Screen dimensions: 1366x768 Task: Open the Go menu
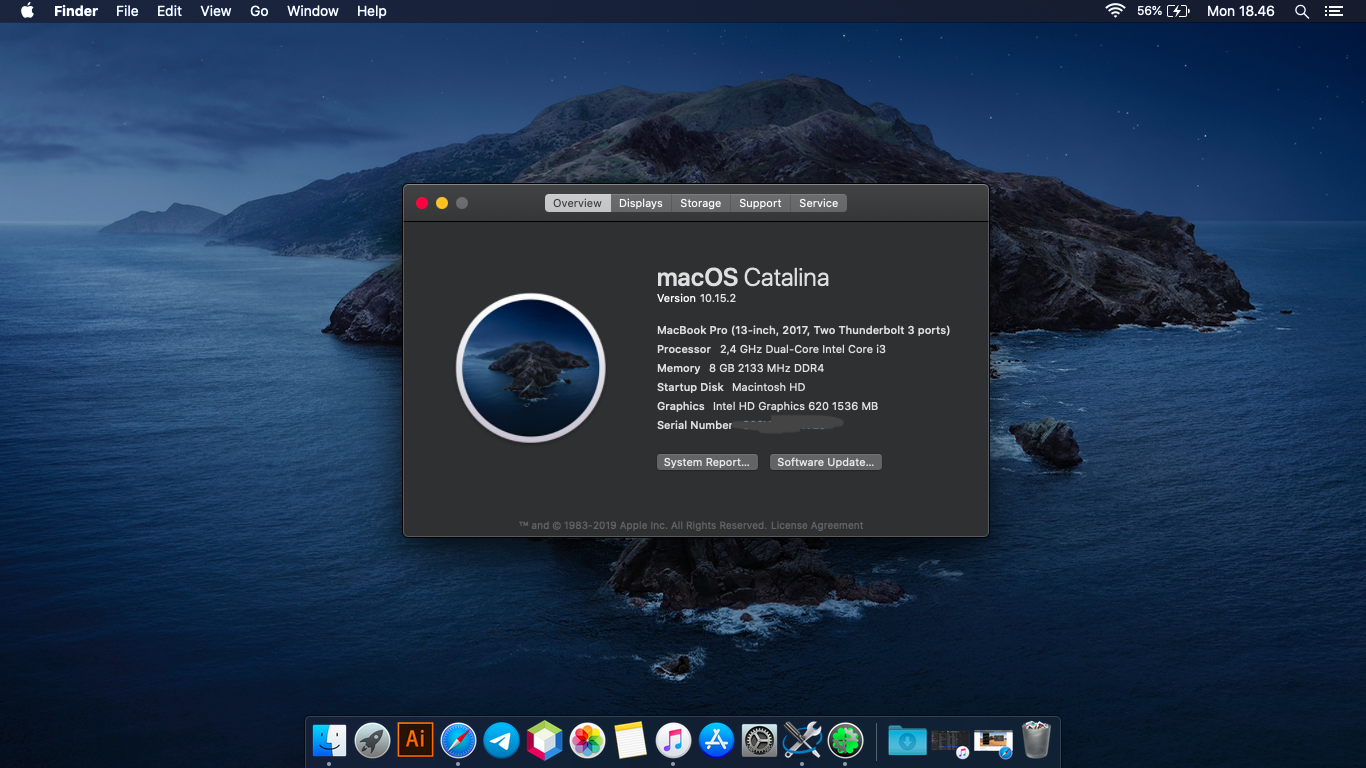pyautogui.click(x=259, y=11)
